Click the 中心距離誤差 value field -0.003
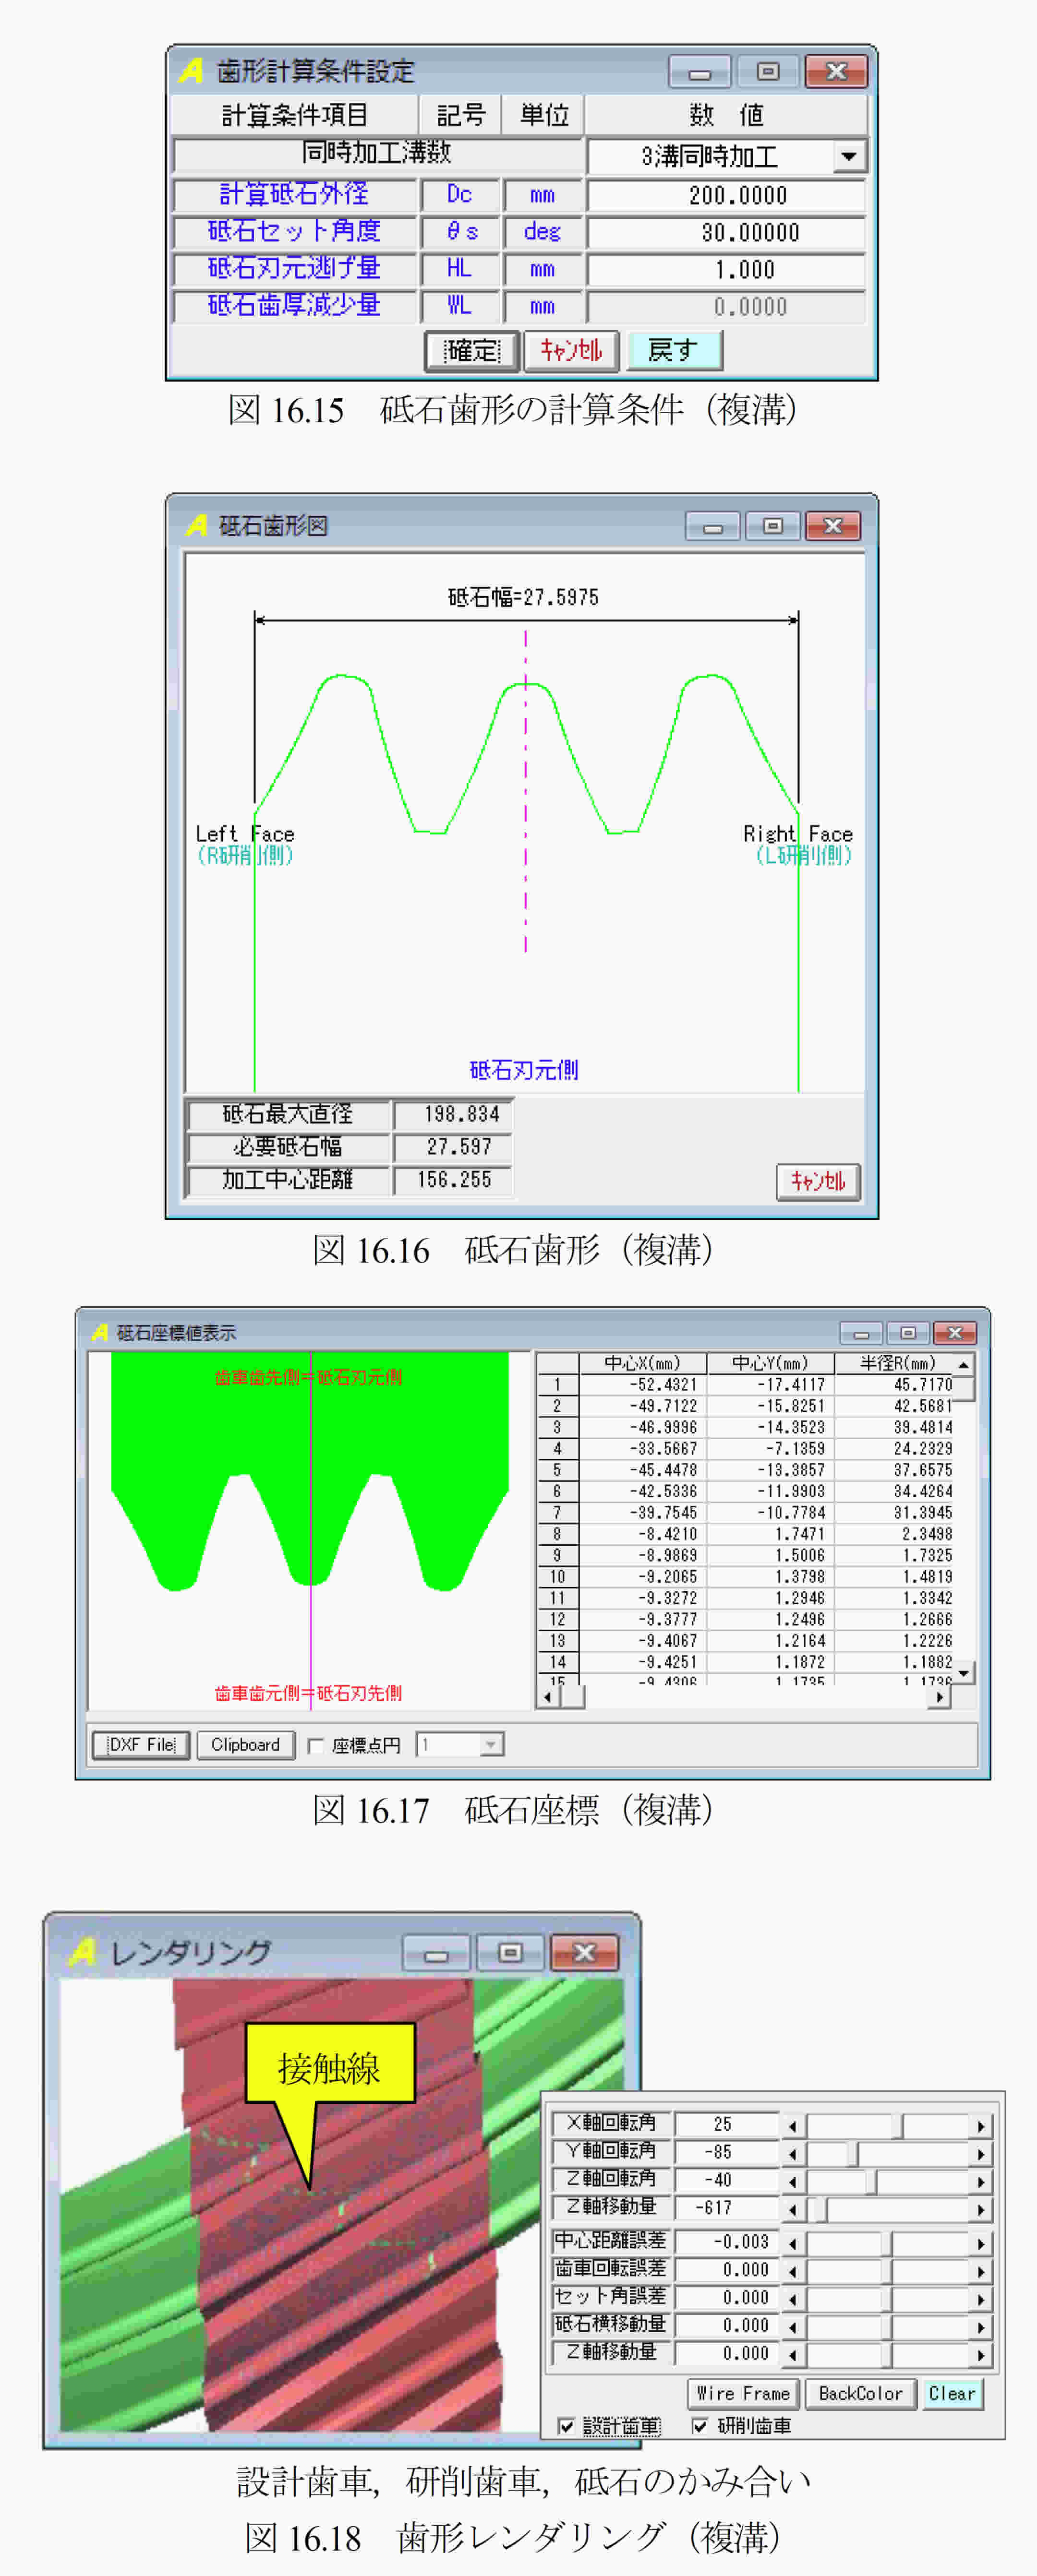Viewport: 1037px width, 2576px height. click(726, 2242)
